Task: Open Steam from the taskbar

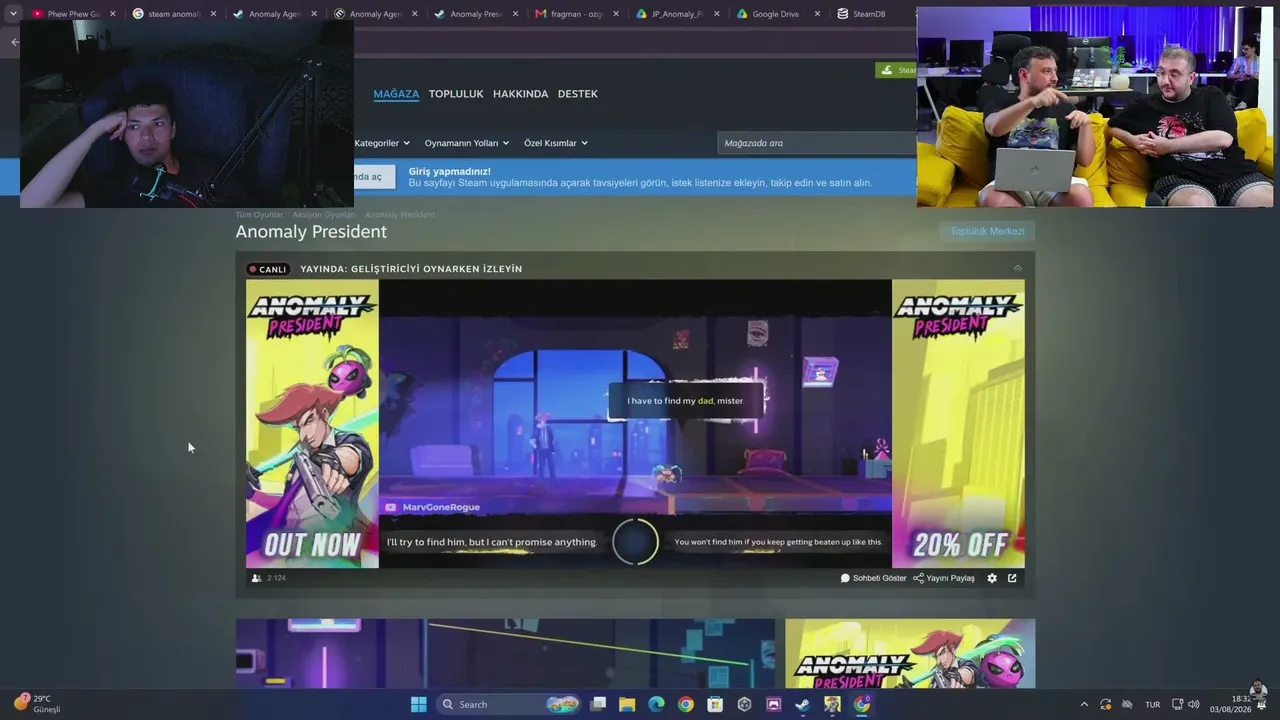Action: click(802, 704)
